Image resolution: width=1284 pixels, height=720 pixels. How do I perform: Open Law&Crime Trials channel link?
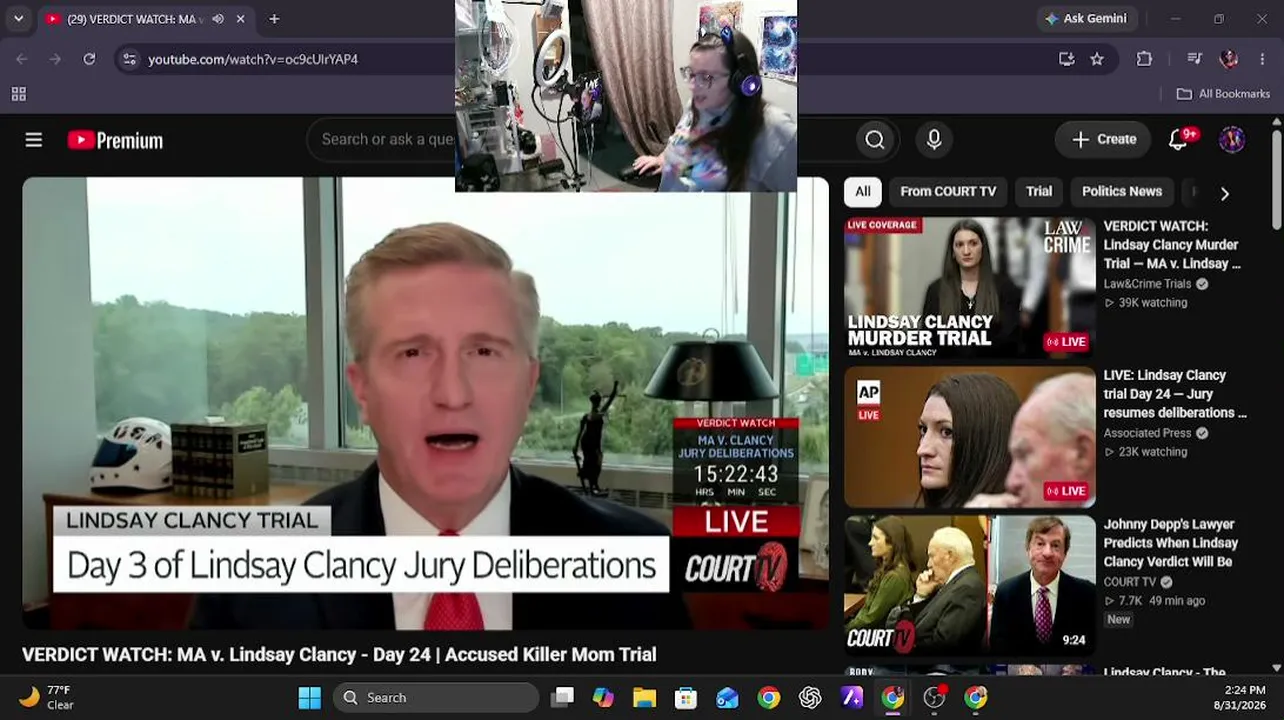pos(1147,284)
